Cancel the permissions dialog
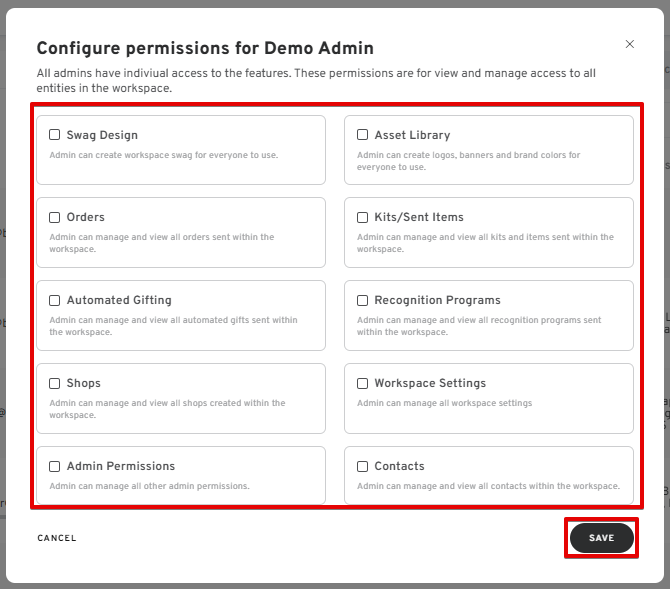The height and width of the screenshot is (589, 670). [x=57, y=538]
